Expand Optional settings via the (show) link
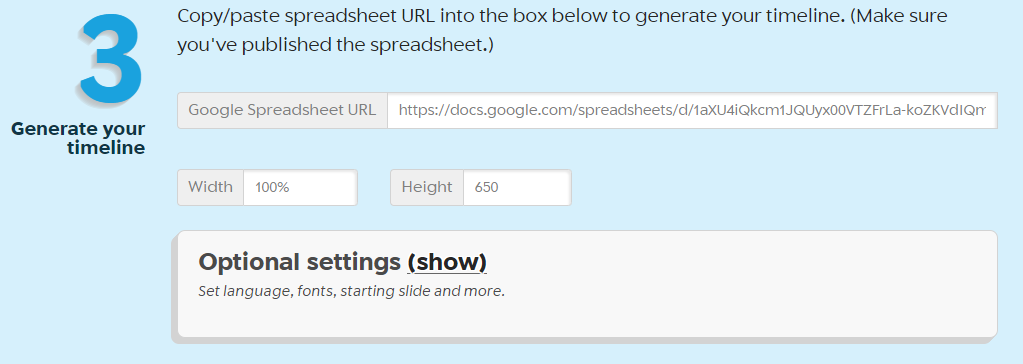The height and width of the screenshot is (364, 1023). pyautogui.click(x=447, y=262)
